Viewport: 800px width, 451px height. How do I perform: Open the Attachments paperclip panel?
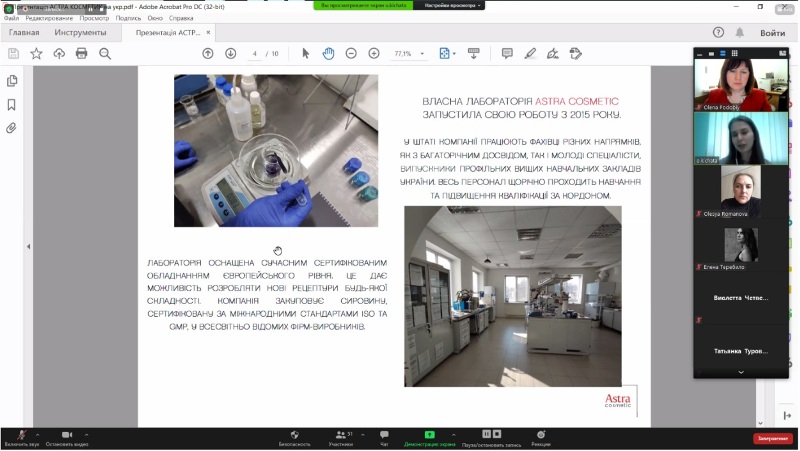pos(12,128)
